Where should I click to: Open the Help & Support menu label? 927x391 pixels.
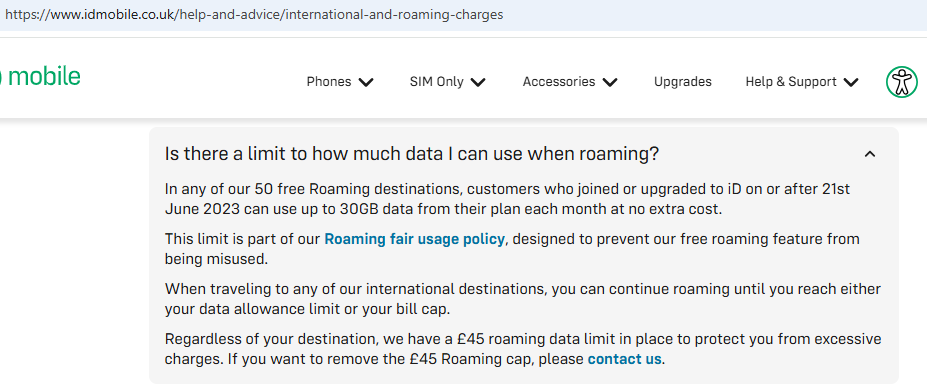[791, 82]
